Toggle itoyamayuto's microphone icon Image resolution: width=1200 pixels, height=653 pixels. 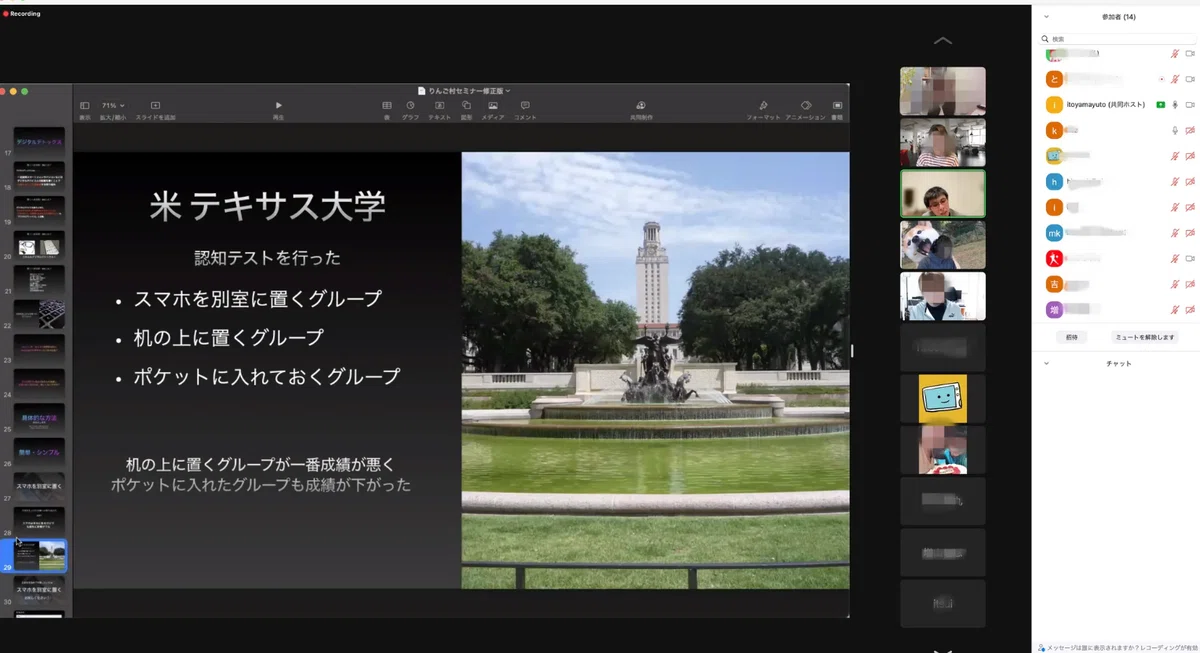click(x=1175, y=104)
